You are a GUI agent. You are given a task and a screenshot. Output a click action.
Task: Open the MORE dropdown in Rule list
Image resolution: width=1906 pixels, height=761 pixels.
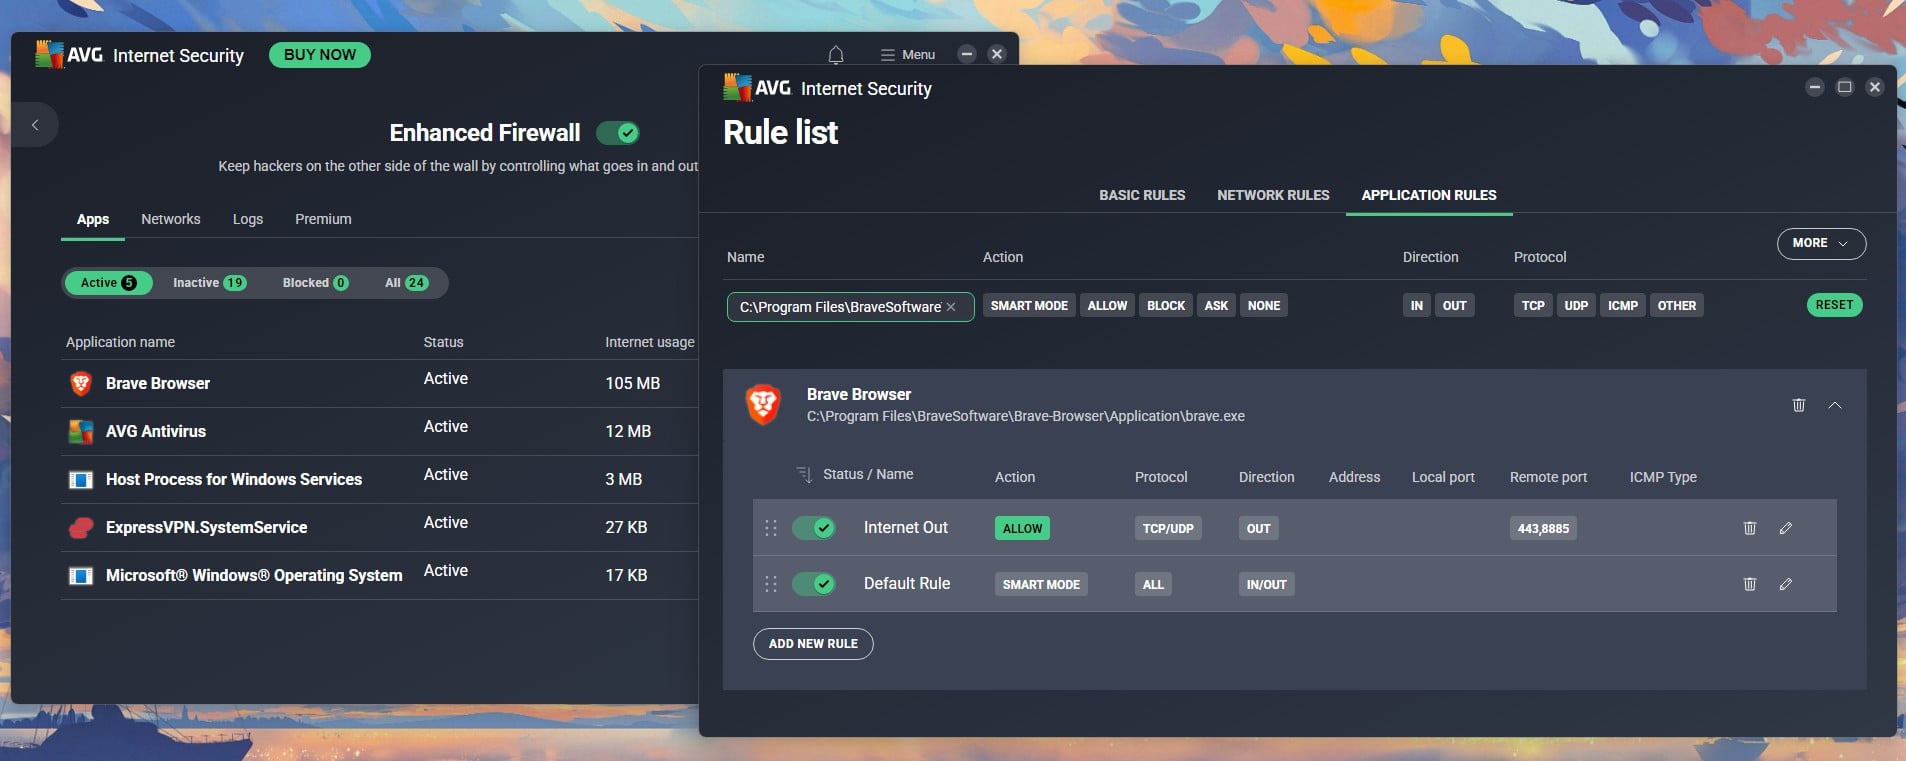[x=1821, y=243]
